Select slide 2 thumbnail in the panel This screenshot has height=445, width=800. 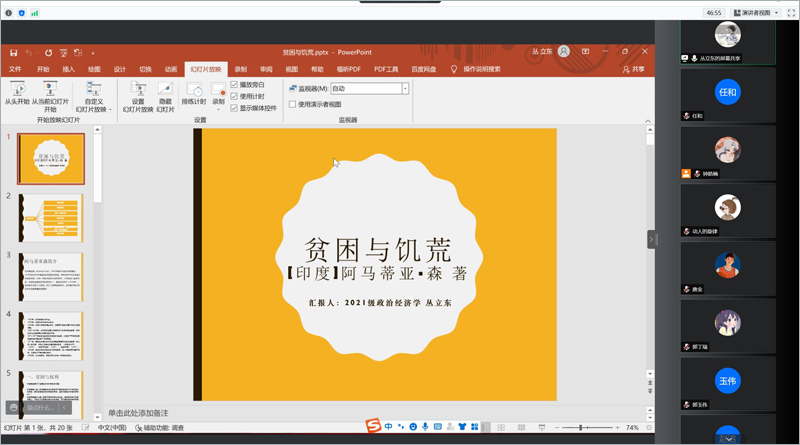(x=50, y=218)
